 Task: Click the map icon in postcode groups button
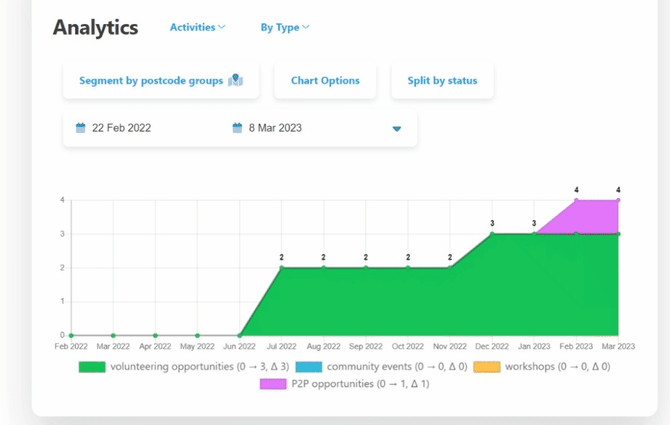coord(236,81)
